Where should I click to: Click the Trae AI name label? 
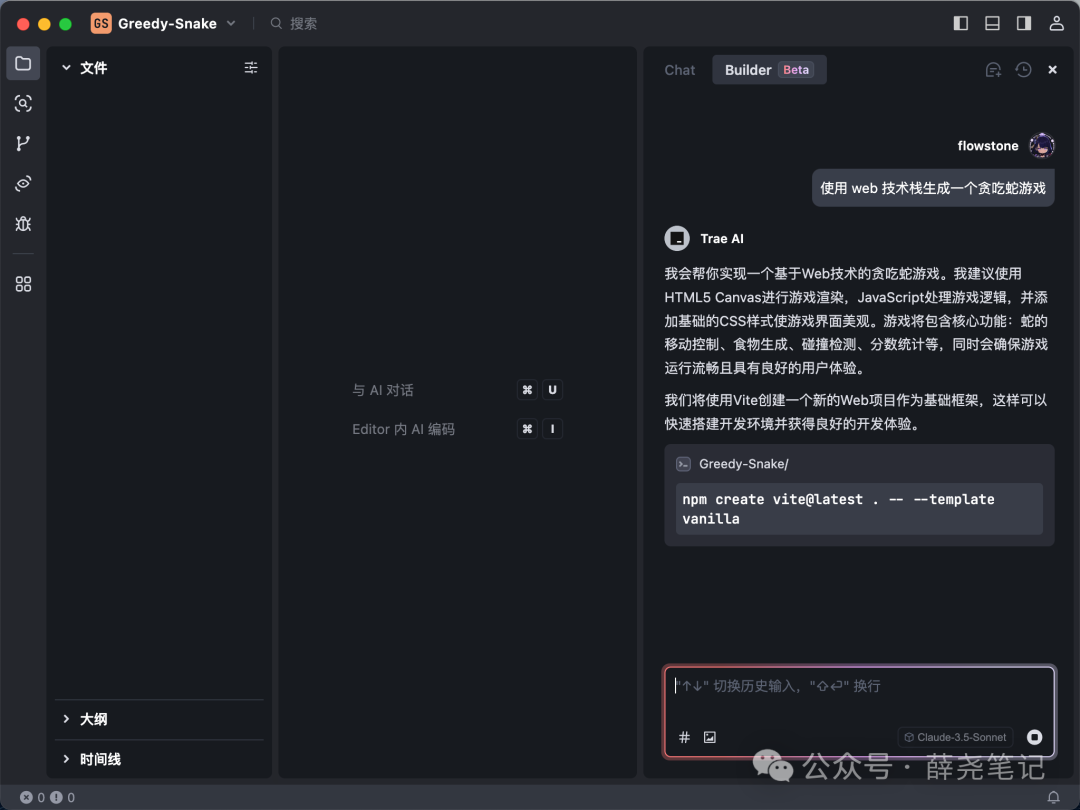pos(722,238)
